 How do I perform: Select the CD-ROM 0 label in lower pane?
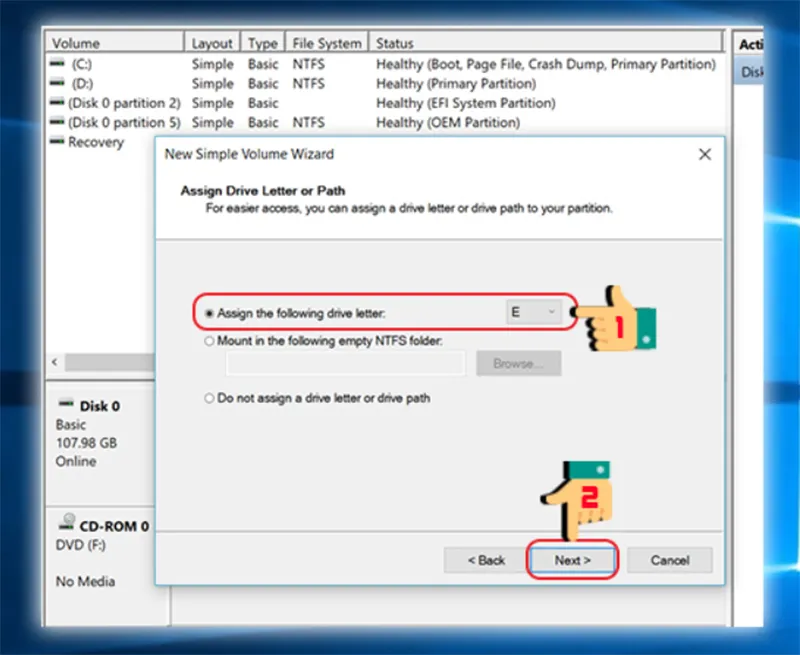point(114,526)
